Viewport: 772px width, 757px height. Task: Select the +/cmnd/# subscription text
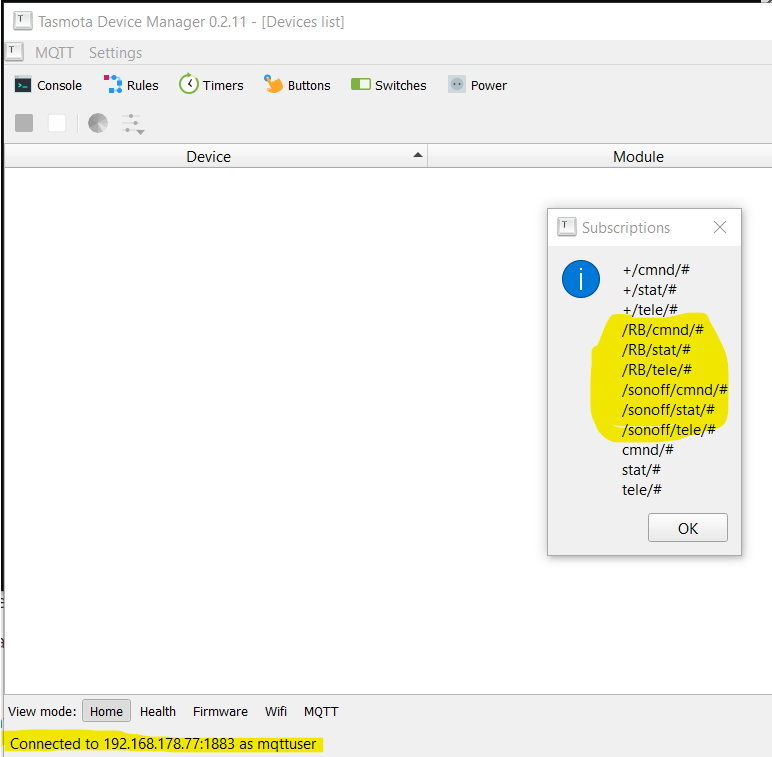(656, 270)
